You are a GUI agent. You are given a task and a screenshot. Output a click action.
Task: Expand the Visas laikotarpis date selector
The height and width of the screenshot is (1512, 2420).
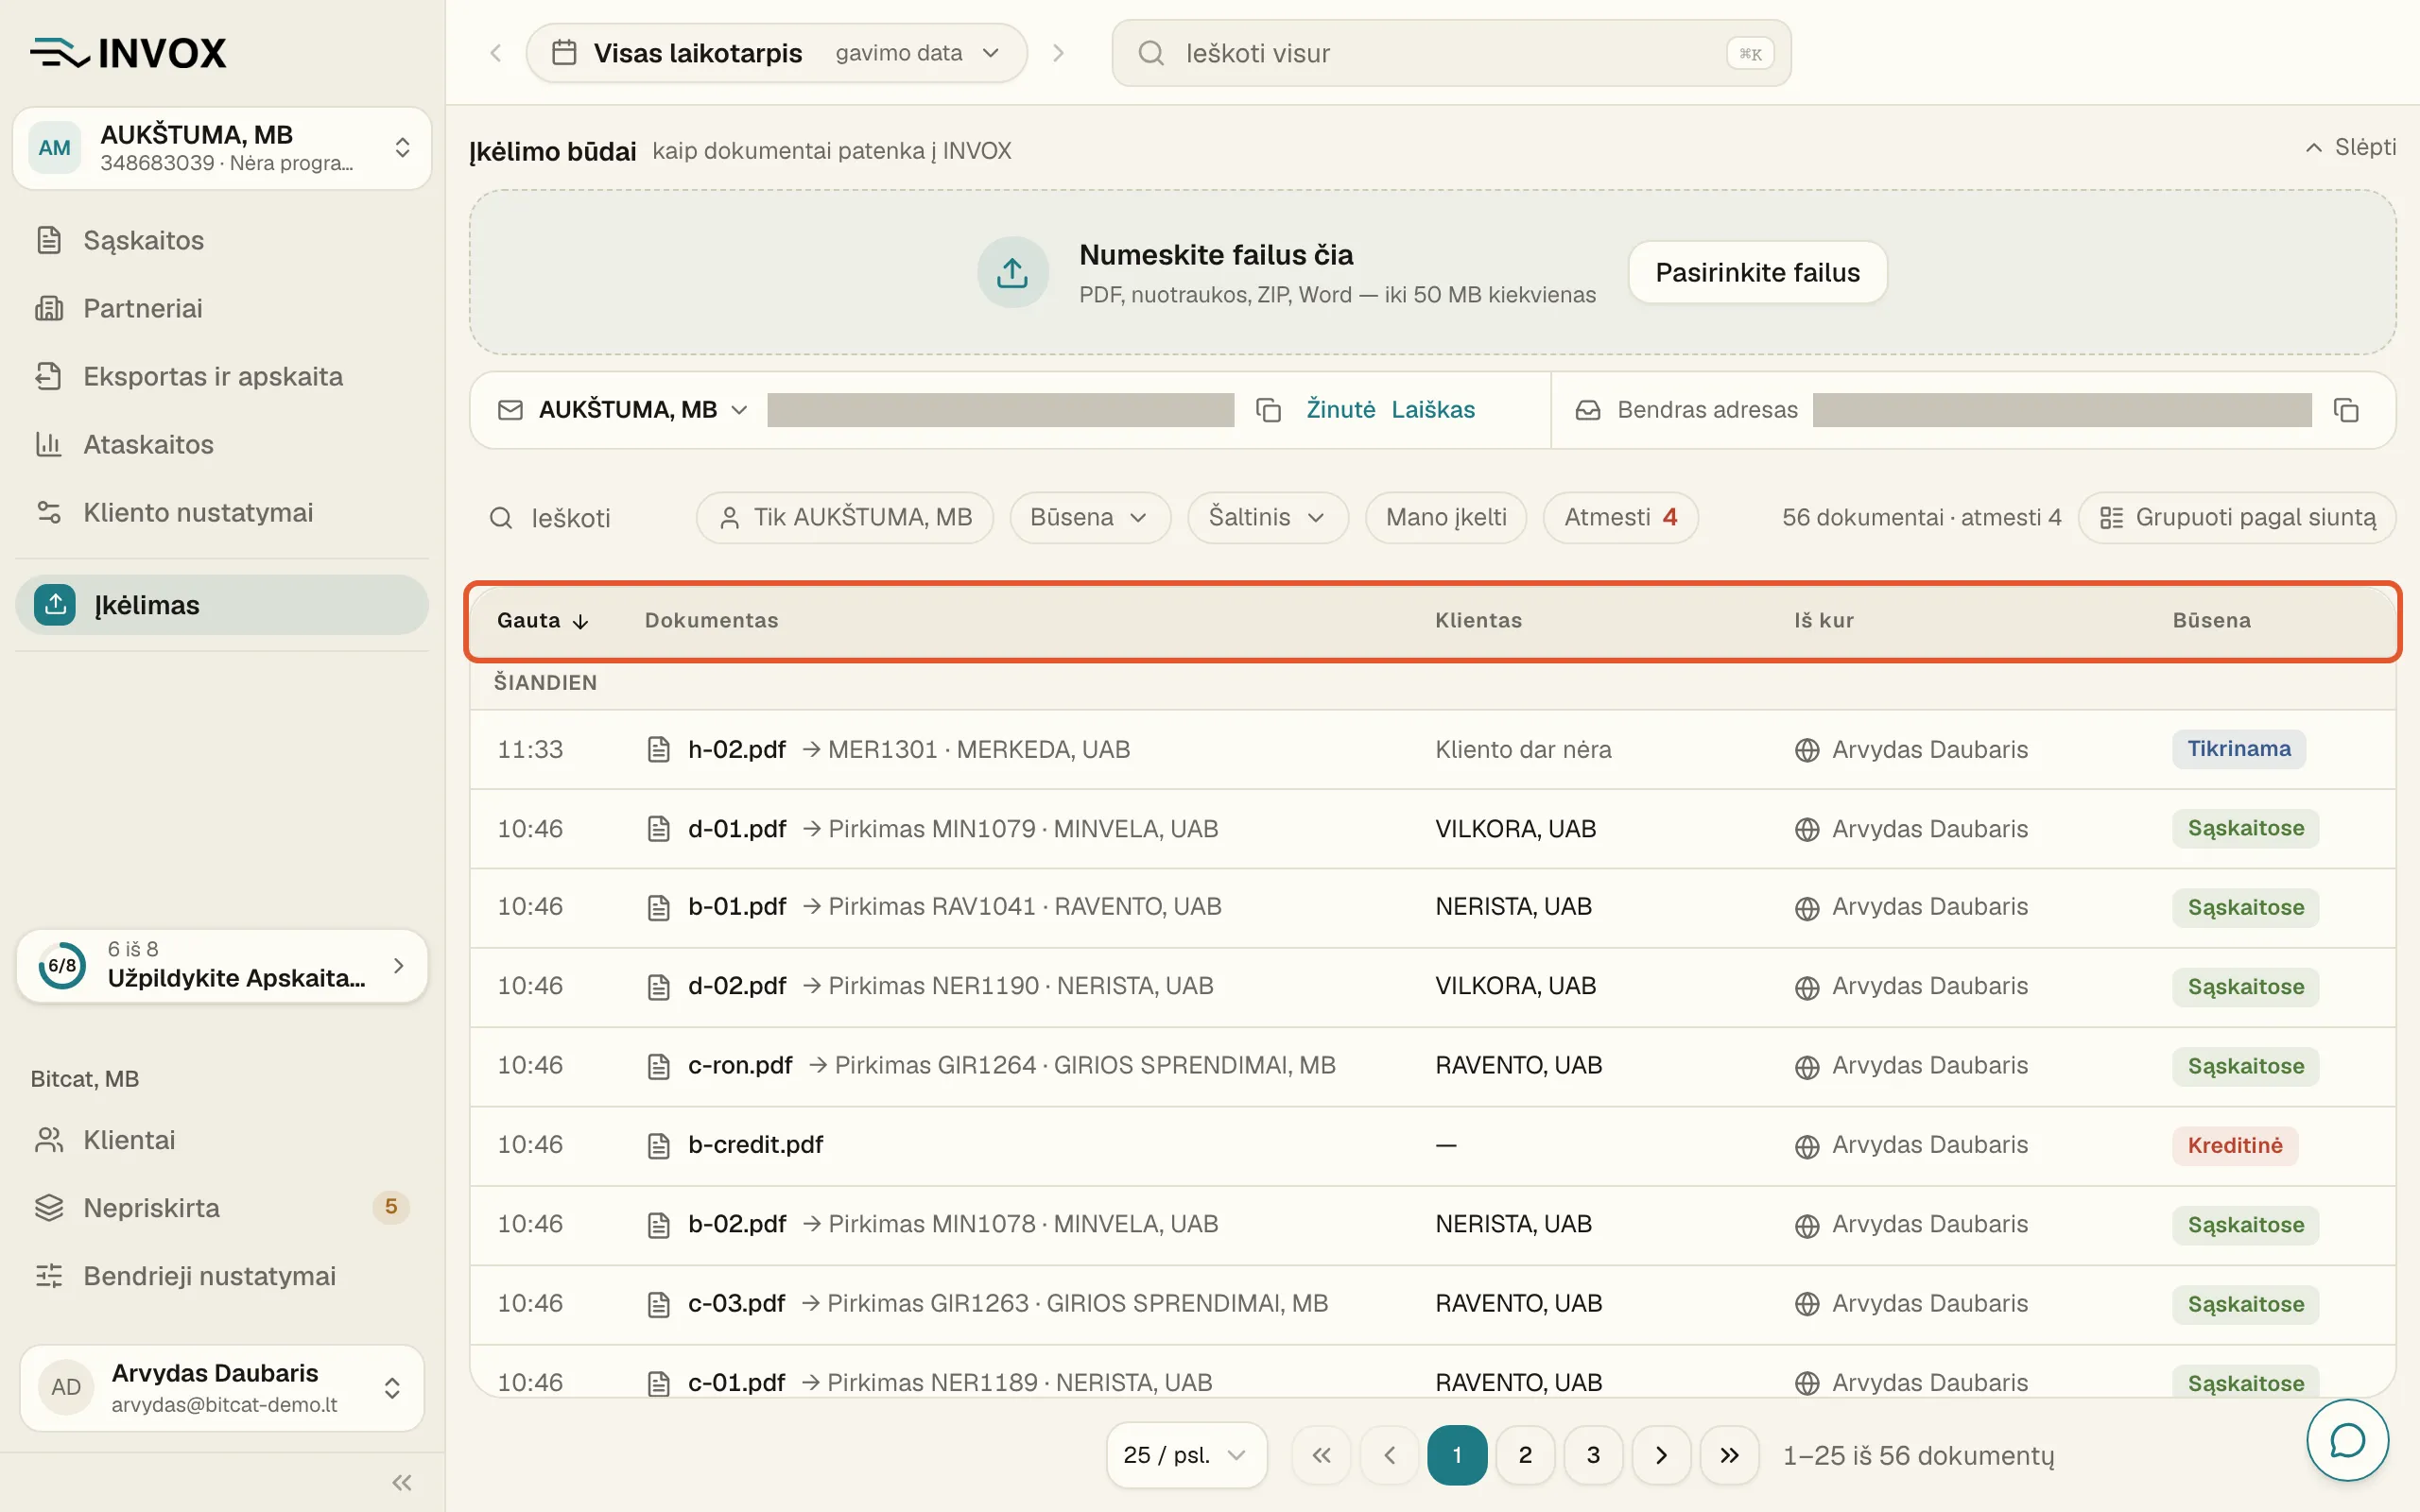click(776, 53)
